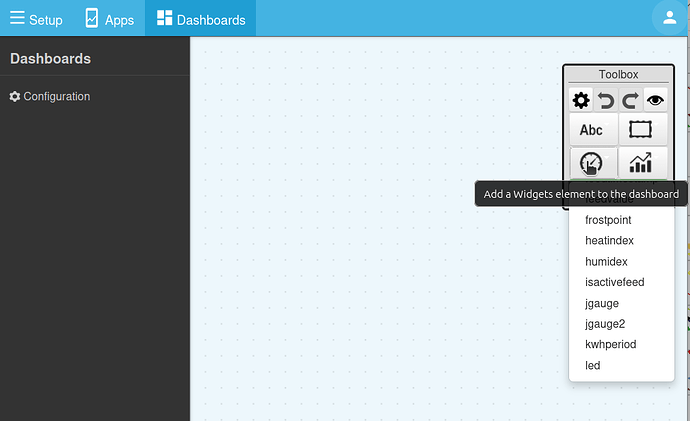Image resolution: width=690 pixels, height=421 pixels.
Task: Open the Apps tab
Action: coord(109,19)
